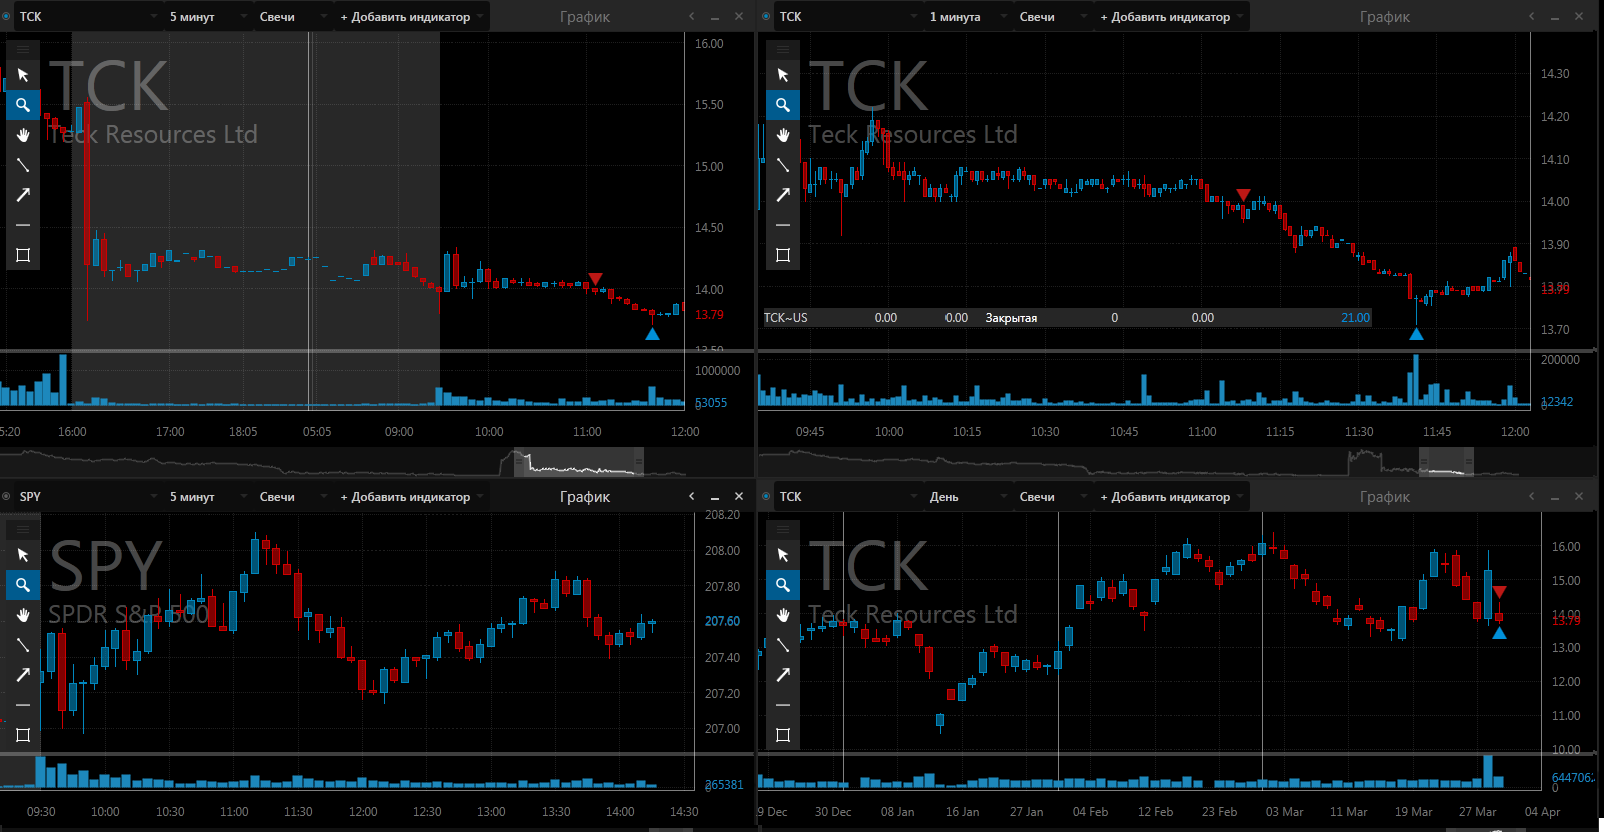Screen dimensions: 1604x832
Task: Click the График title of the SPY chart
Action: pos(585,497)
